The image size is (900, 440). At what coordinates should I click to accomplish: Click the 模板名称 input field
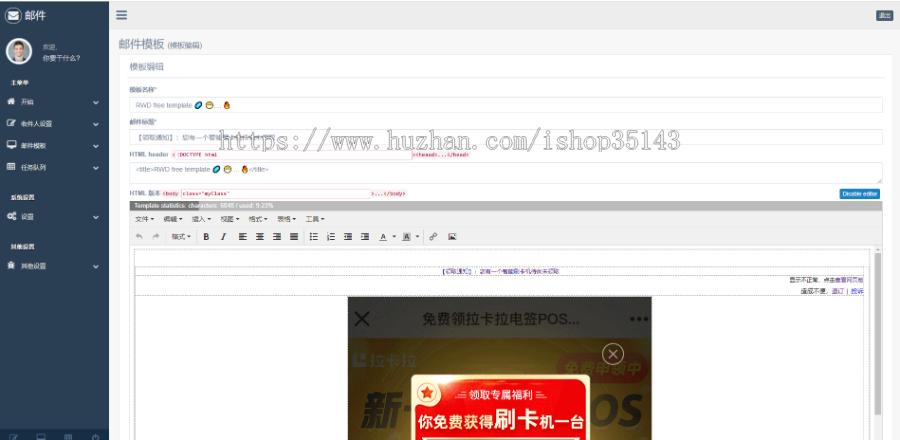pos(505,105)
